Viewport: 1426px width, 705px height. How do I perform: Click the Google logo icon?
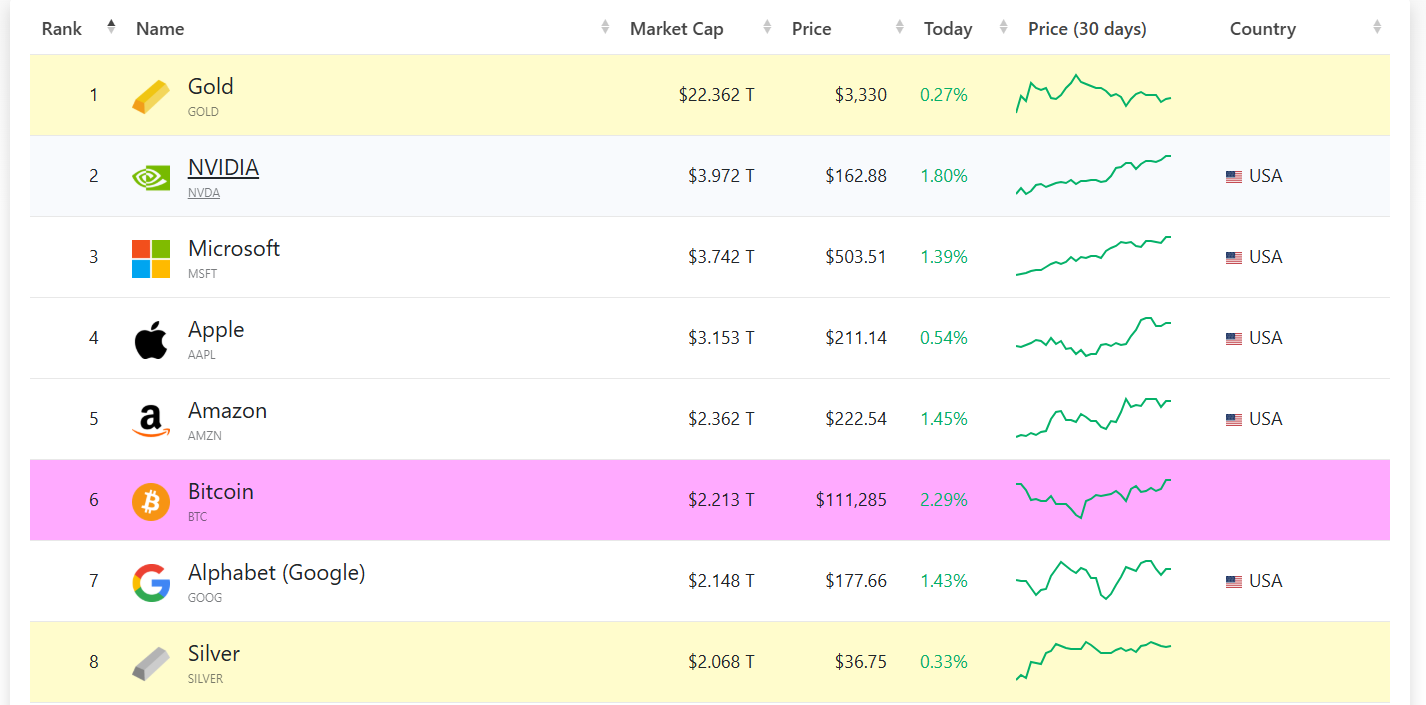tap(151, 582)
